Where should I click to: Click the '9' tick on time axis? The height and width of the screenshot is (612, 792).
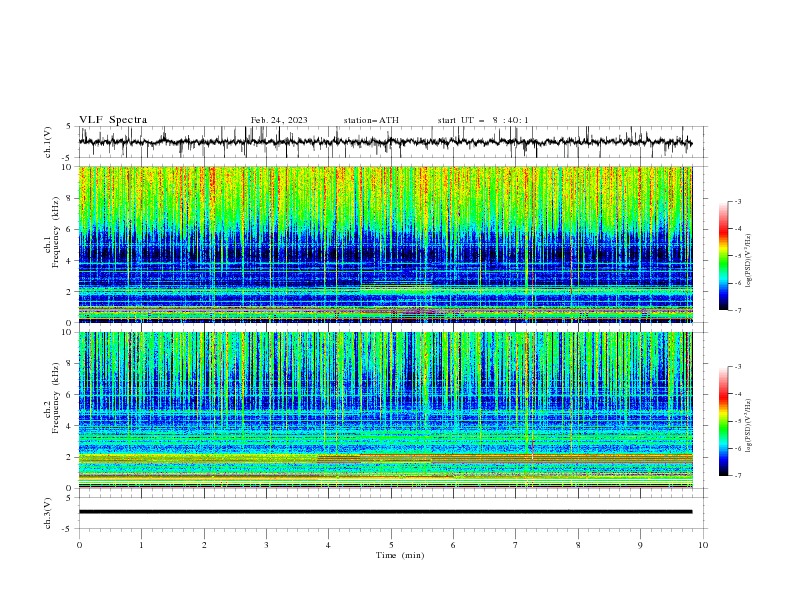tap(640, 545)
